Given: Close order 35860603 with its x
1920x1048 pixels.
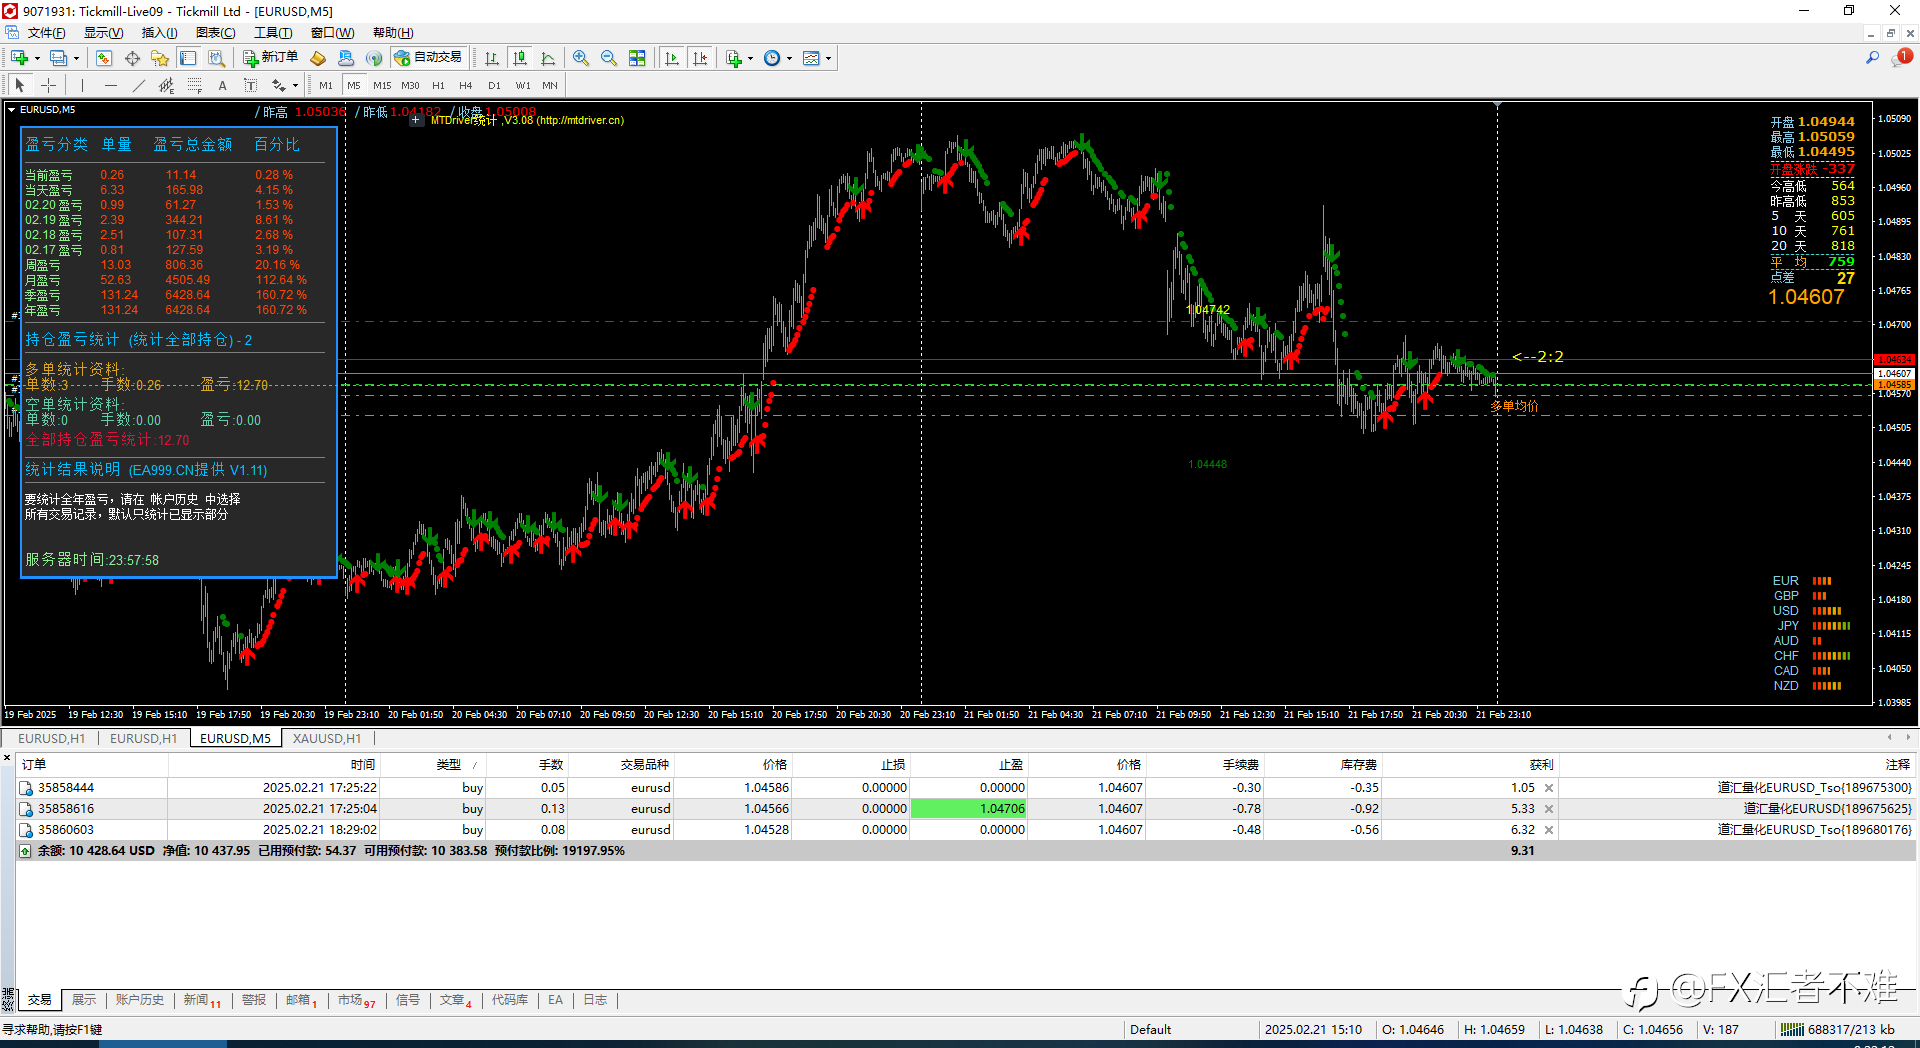Looking at the screenshot, I should pos(1549,830).
